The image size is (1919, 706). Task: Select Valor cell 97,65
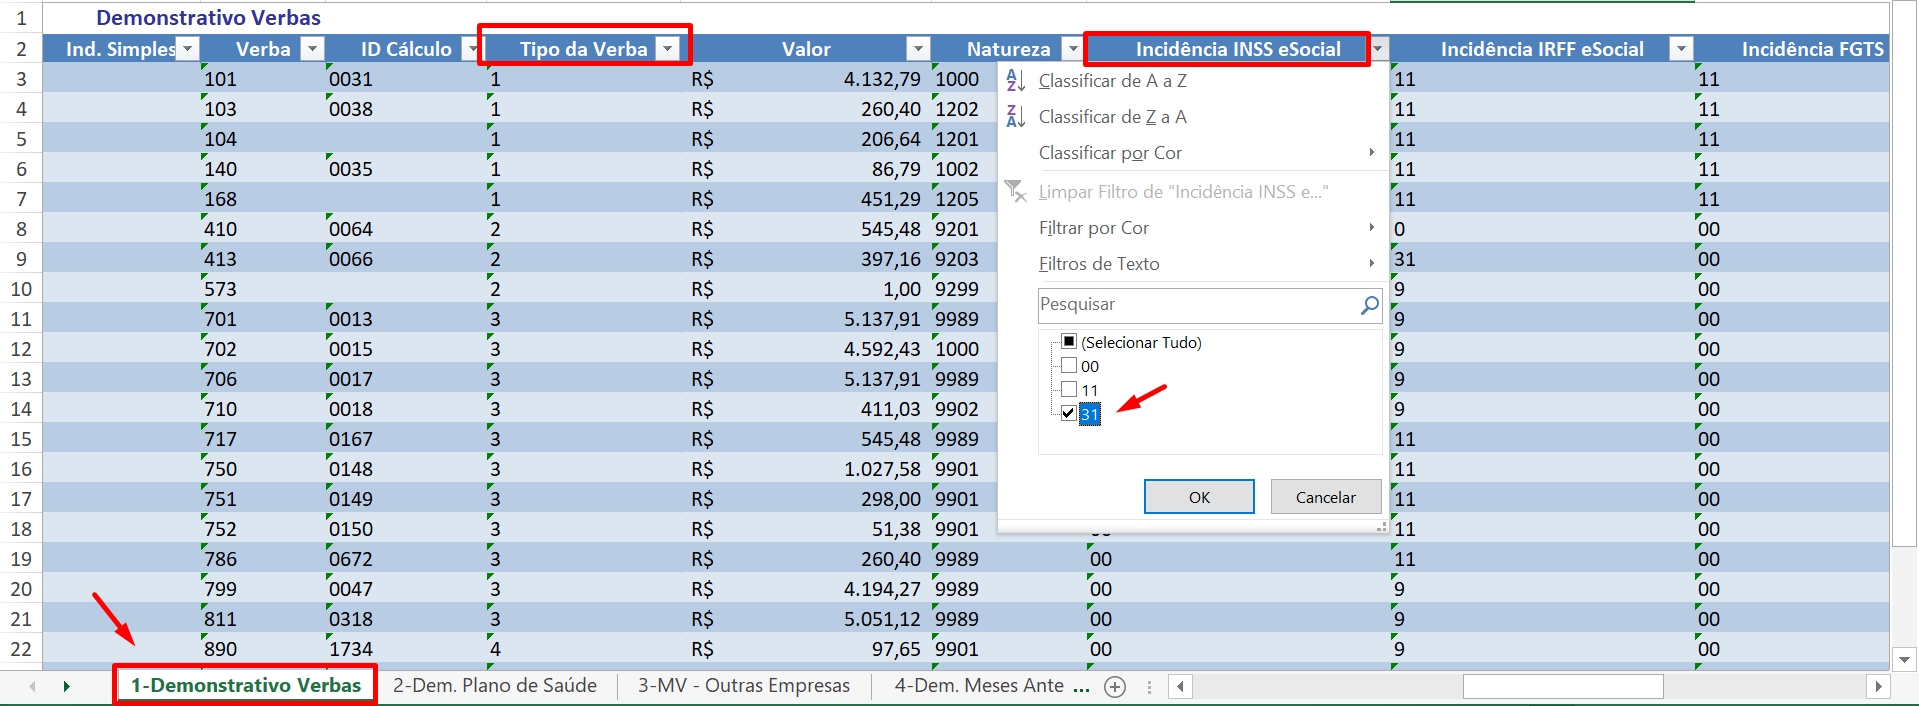[808, 649]
